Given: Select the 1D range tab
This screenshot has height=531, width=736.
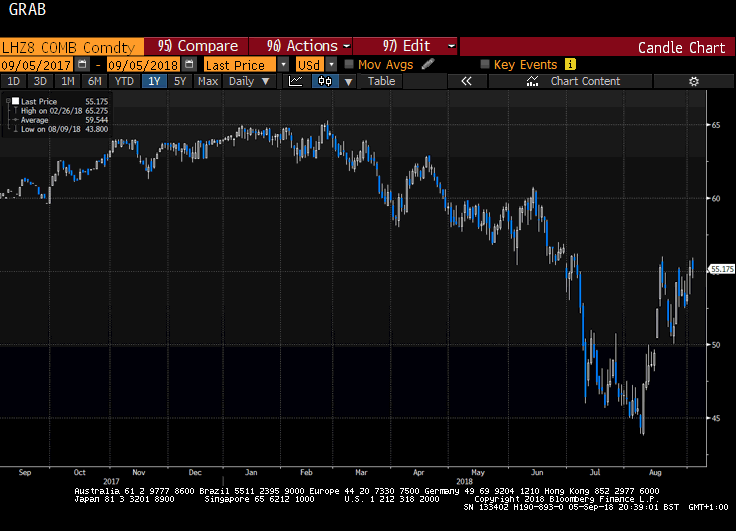Looking at the screenshot, I should point(14,81).
